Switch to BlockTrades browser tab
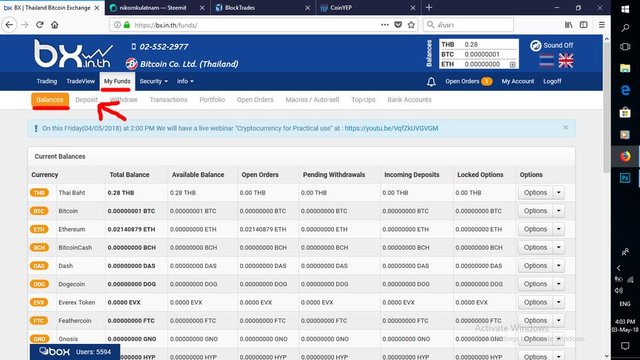 coord(263,7)
